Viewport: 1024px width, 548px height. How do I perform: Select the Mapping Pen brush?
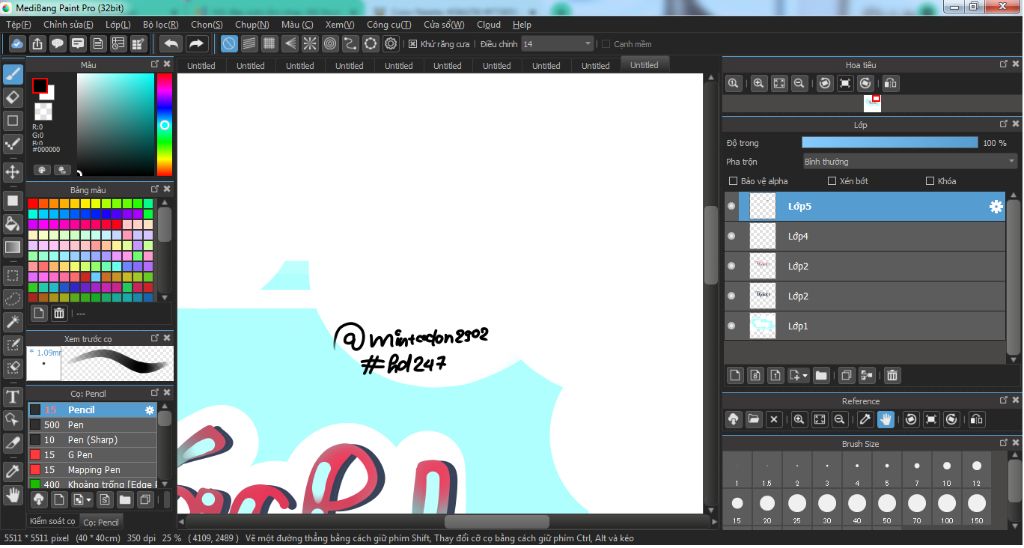click(92, 470)
